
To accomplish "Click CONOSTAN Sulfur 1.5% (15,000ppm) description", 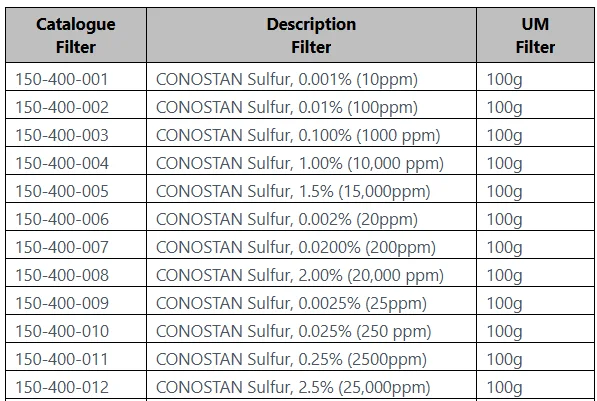I will (293, 192).
